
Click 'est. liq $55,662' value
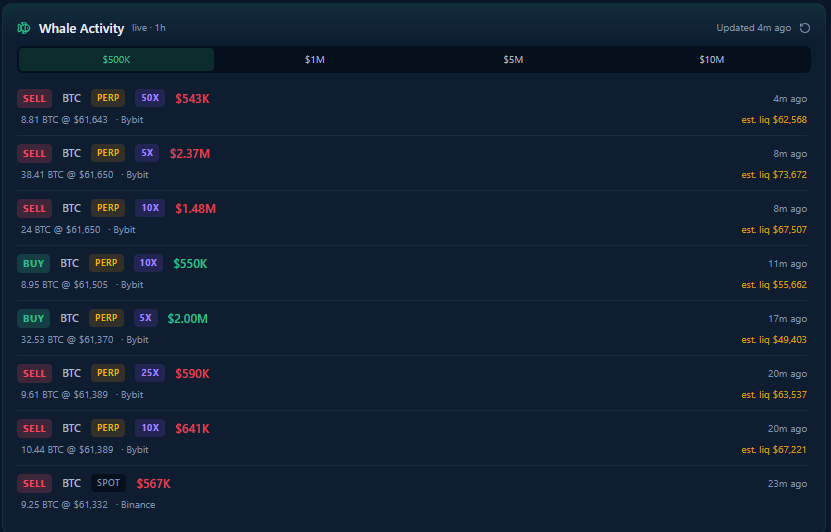point(774,285)
